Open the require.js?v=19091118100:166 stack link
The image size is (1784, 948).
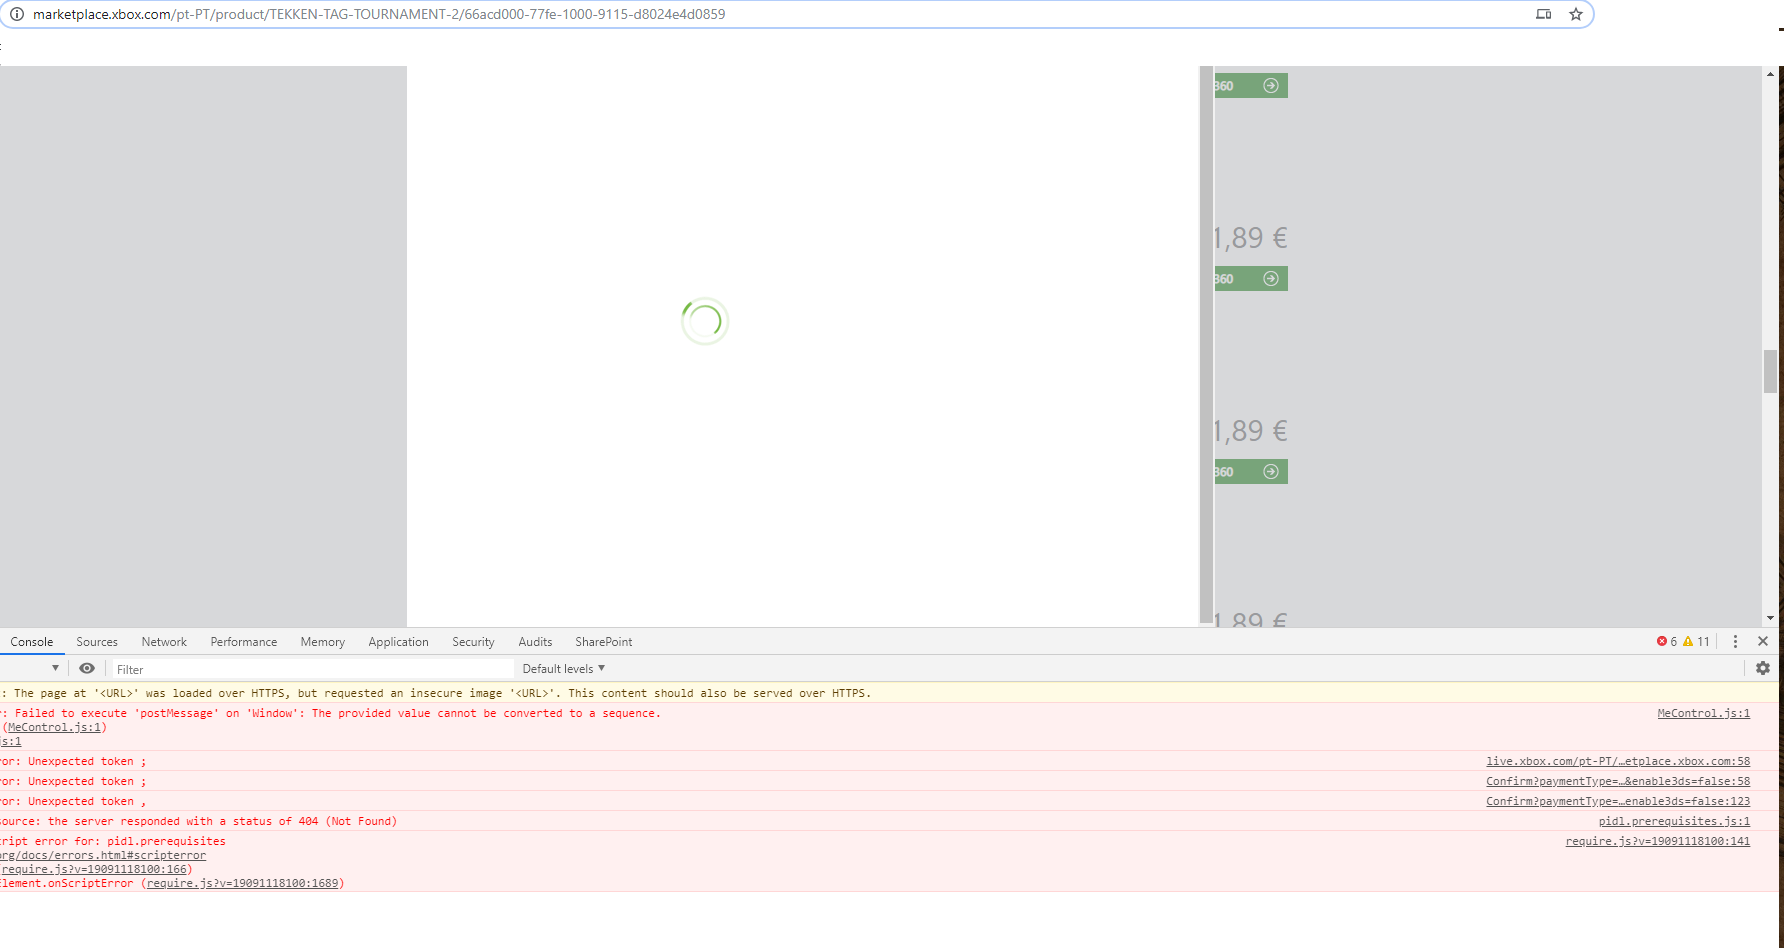94,869
